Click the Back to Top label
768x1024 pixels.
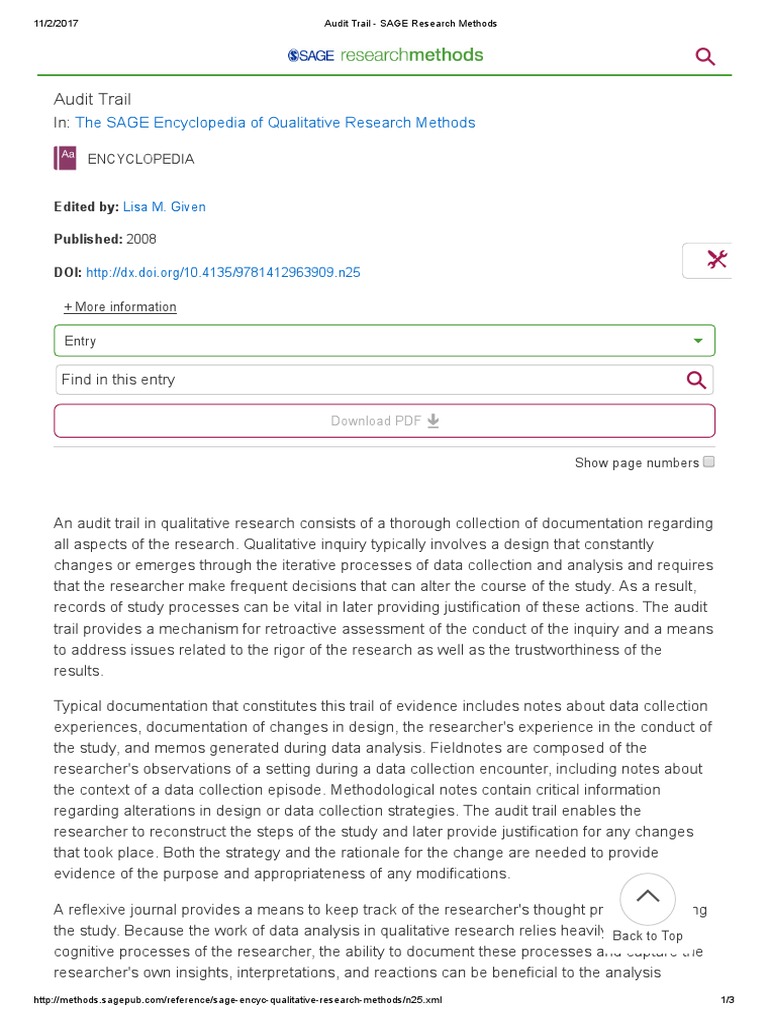coord(647,936)
